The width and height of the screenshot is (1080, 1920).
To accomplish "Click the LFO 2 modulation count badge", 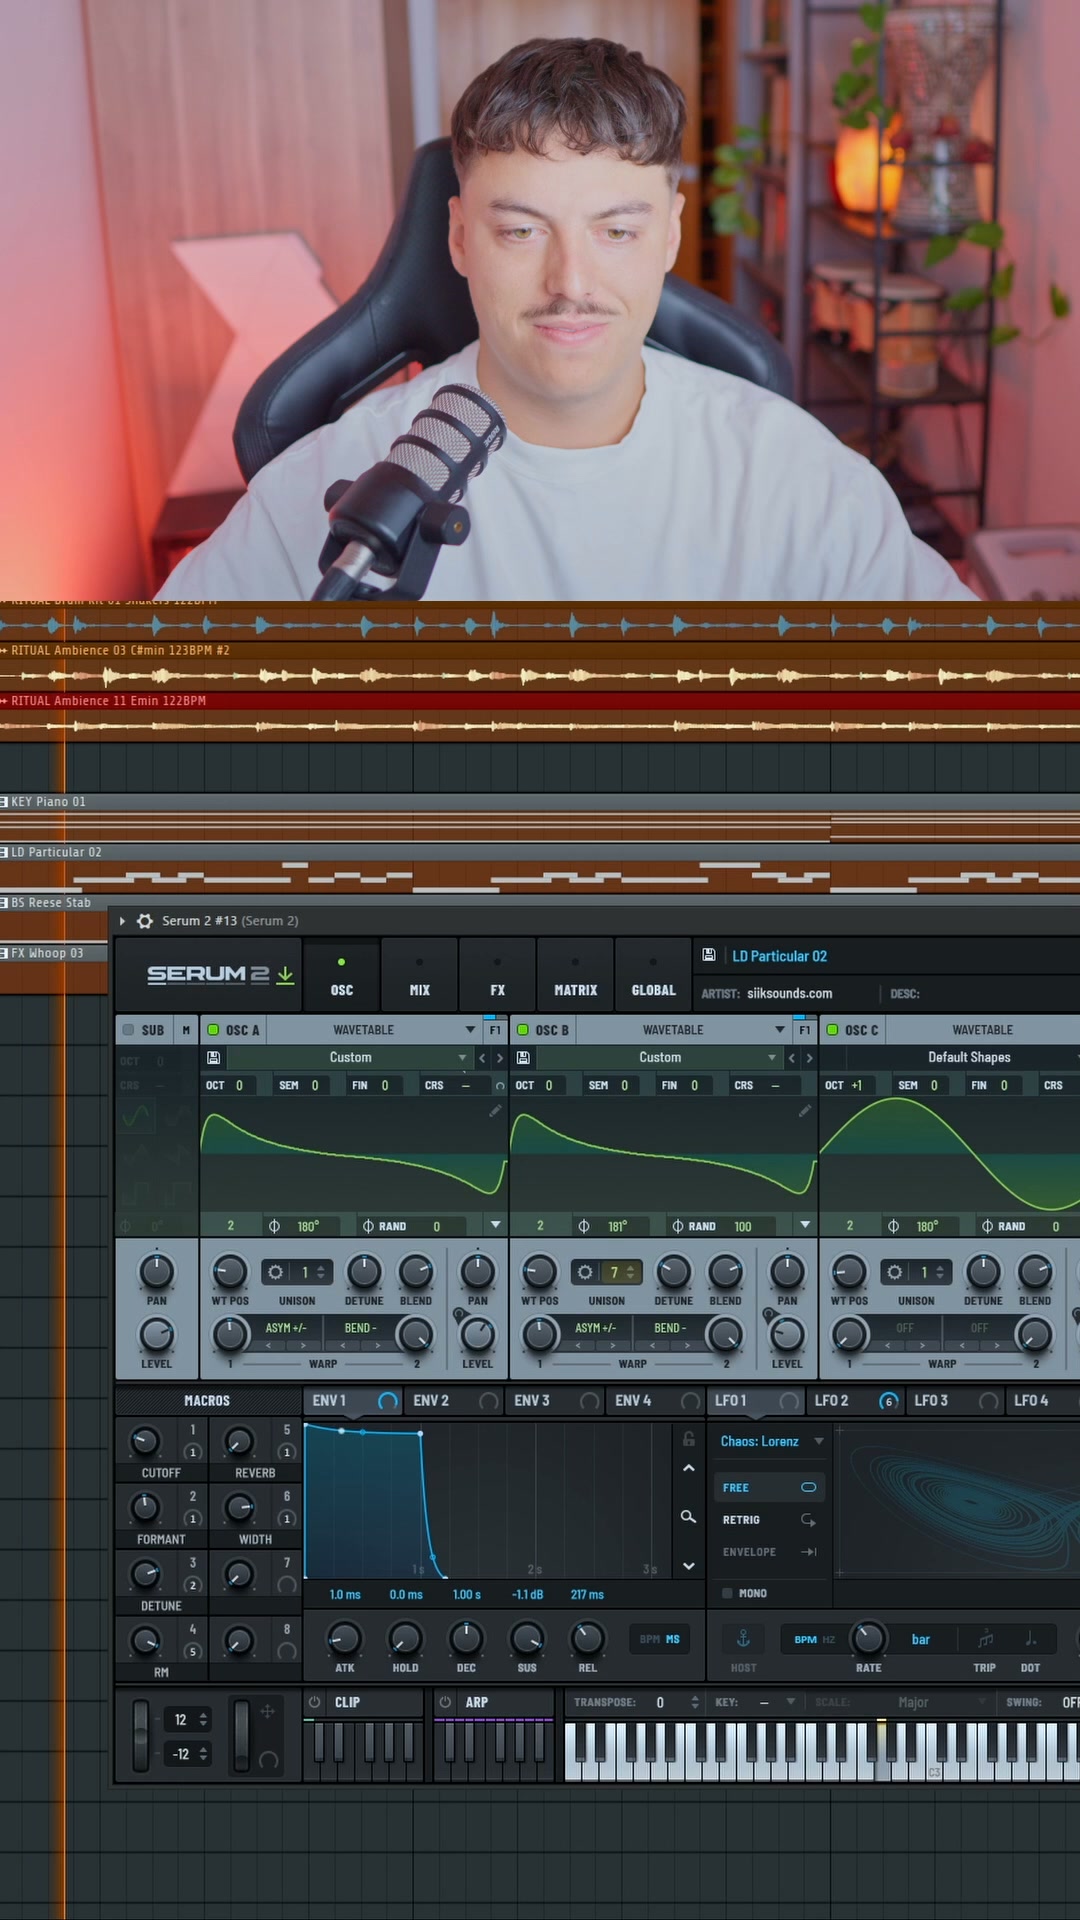I will (x=888, y=1401).
